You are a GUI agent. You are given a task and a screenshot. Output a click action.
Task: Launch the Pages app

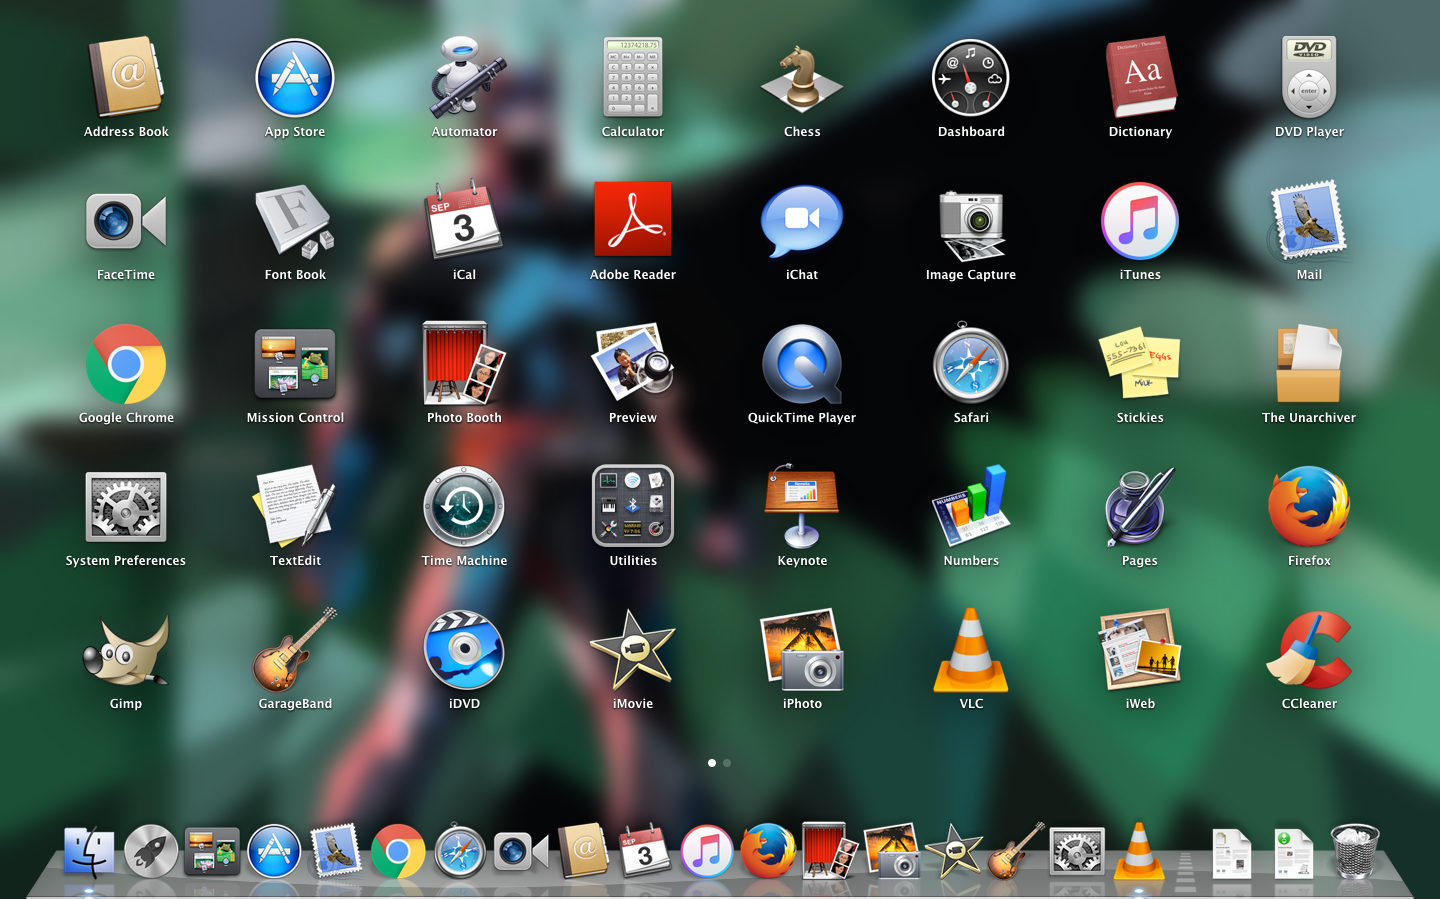coord(1140,507)
